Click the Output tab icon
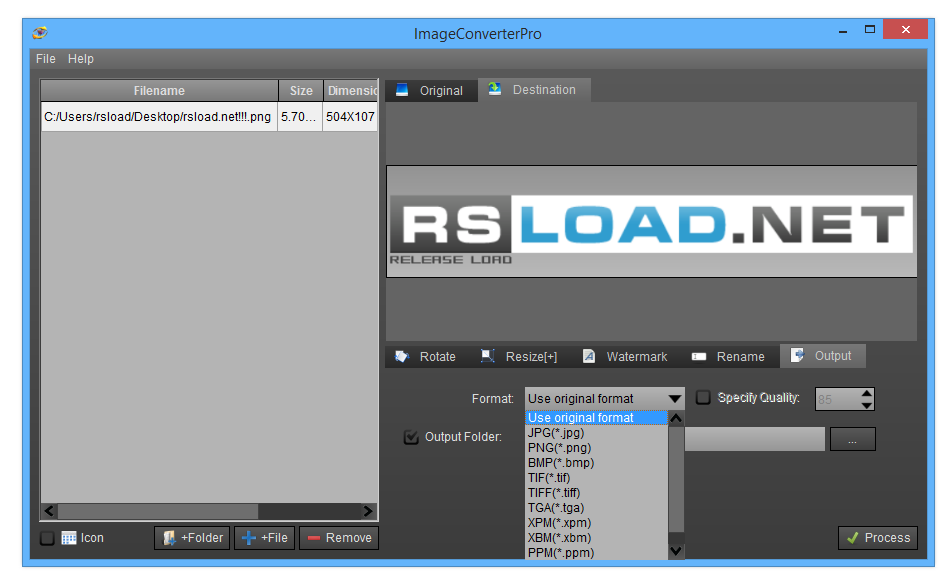 [797, 355]
